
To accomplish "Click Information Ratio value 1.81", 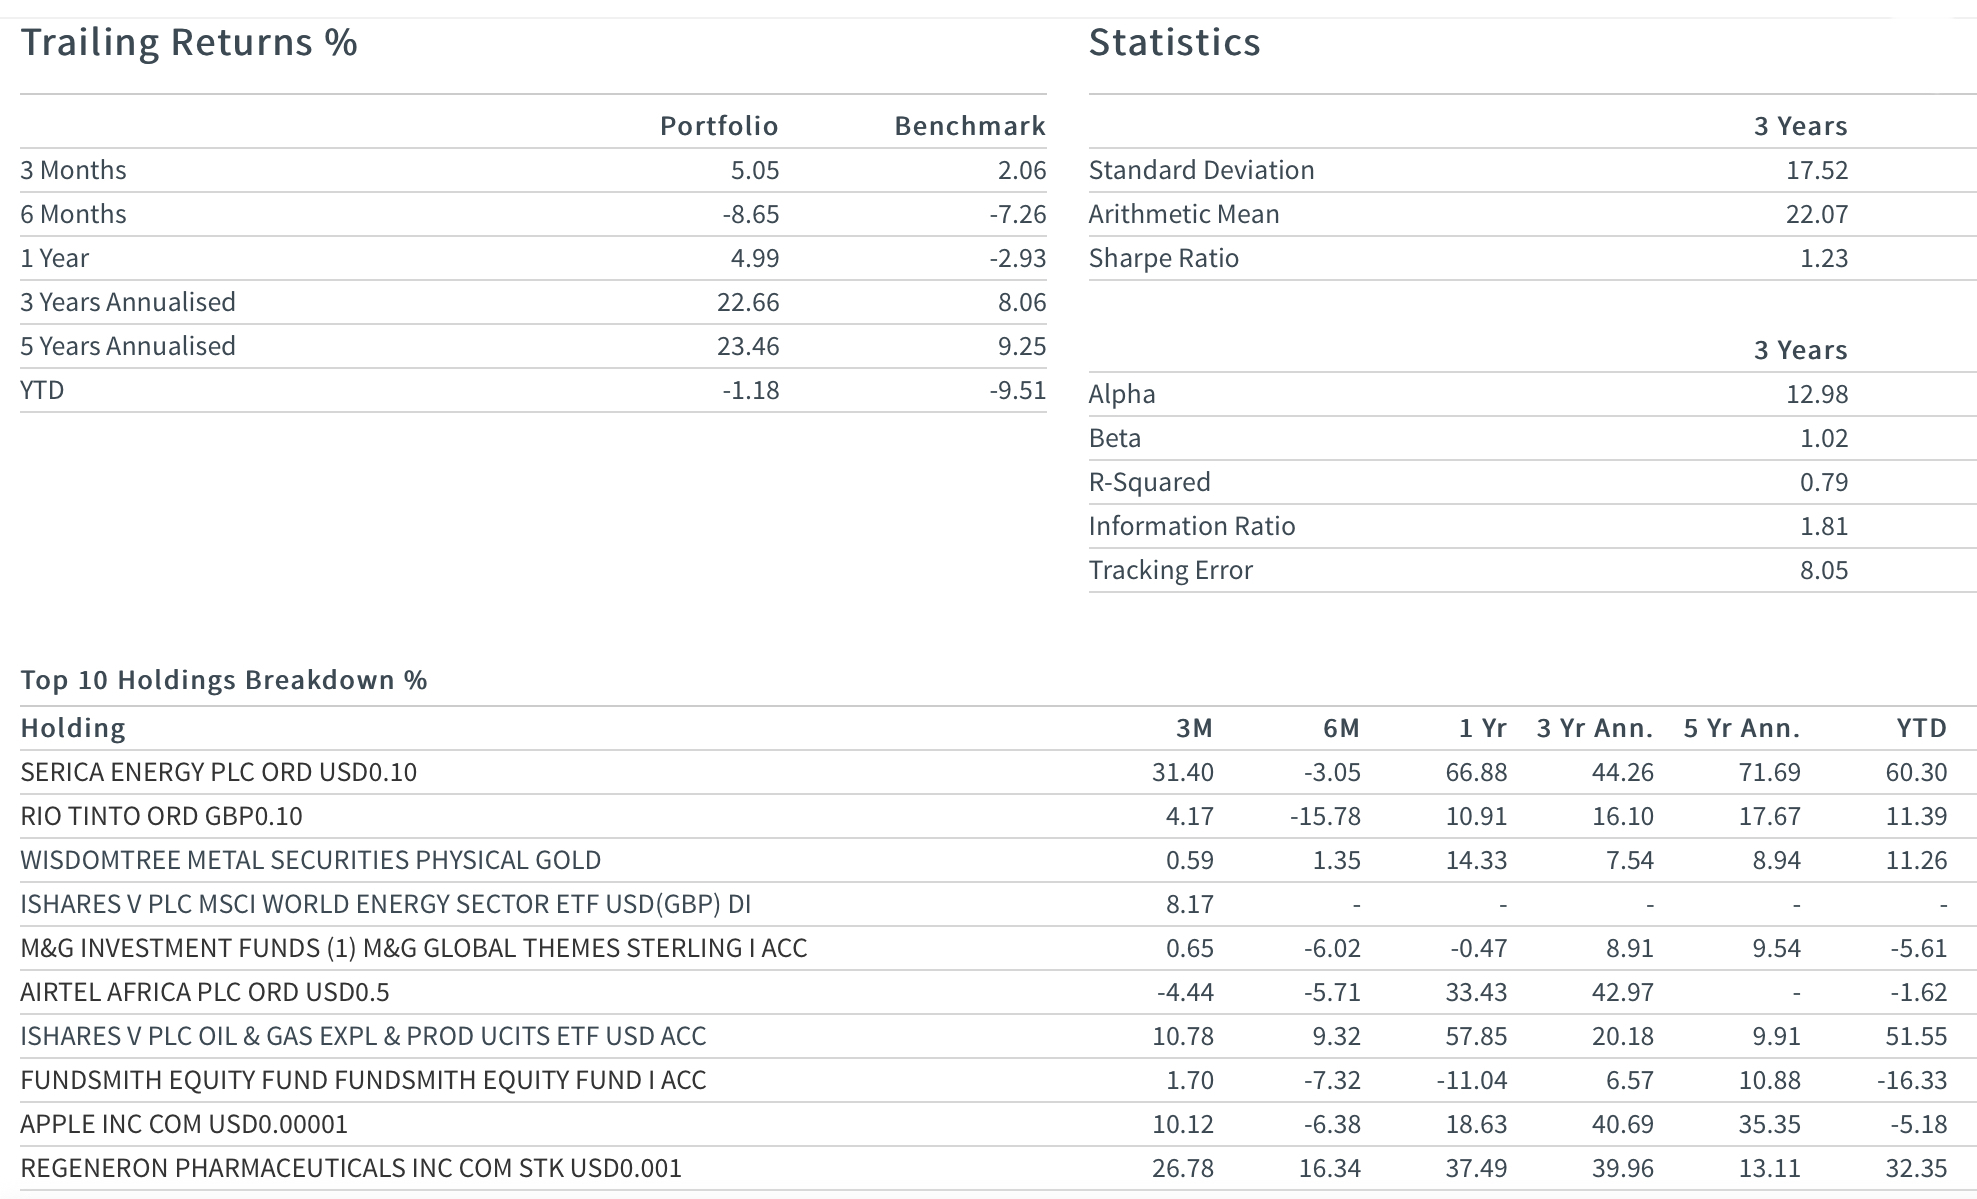I will click(x=1824, y=526).
